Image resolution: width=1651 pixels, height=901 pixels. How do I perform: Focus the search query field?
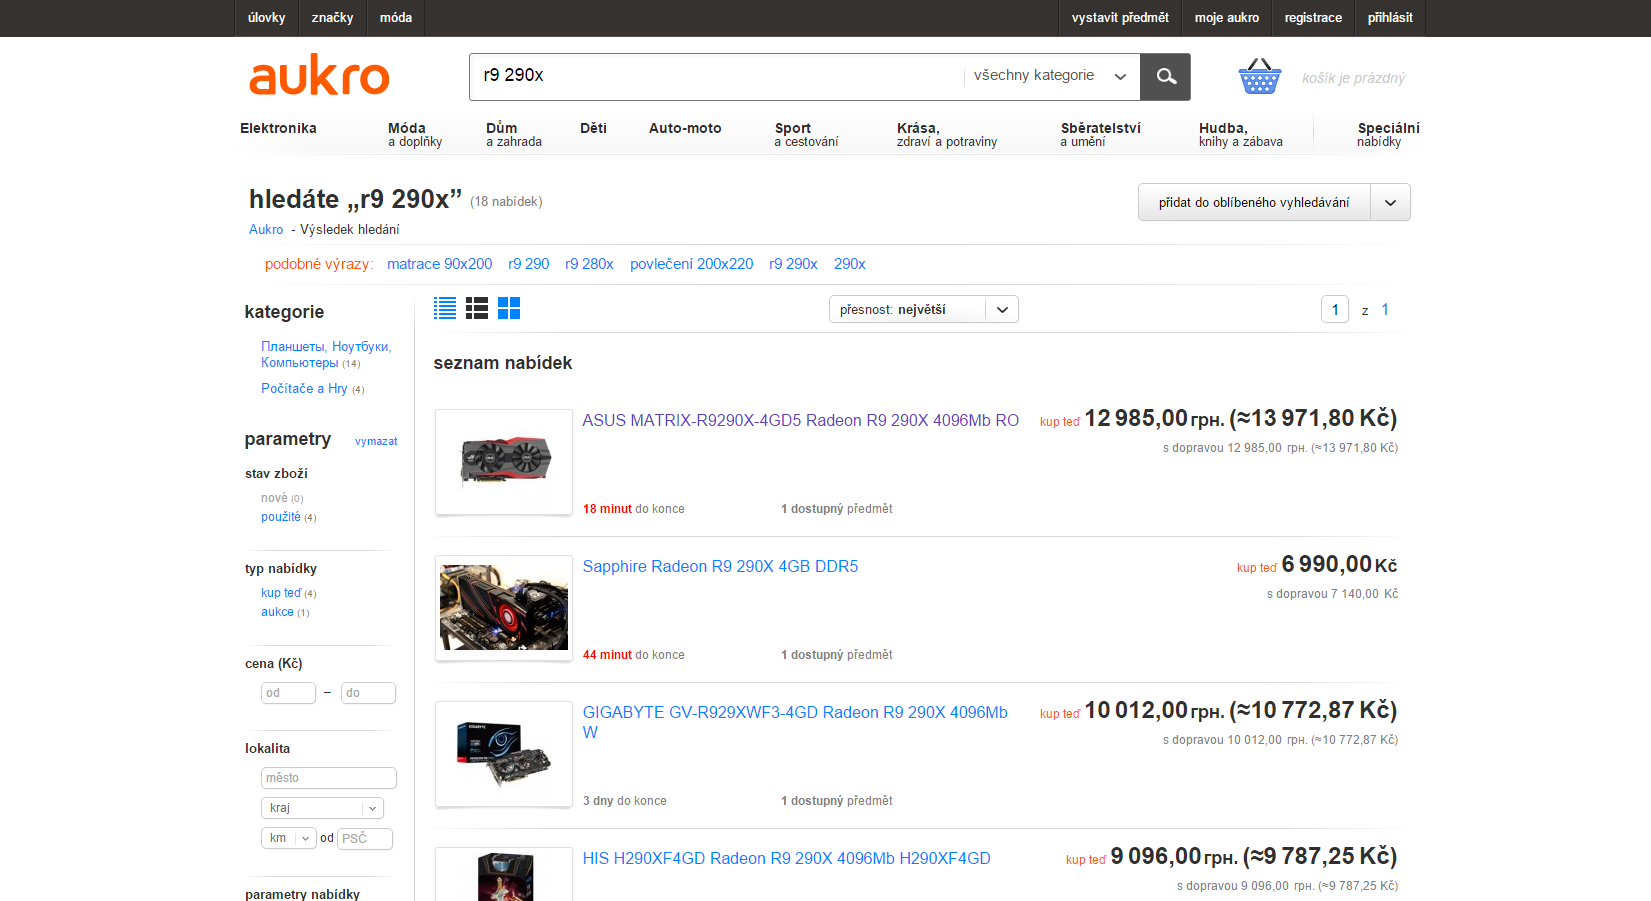click(x=716, y=76)
